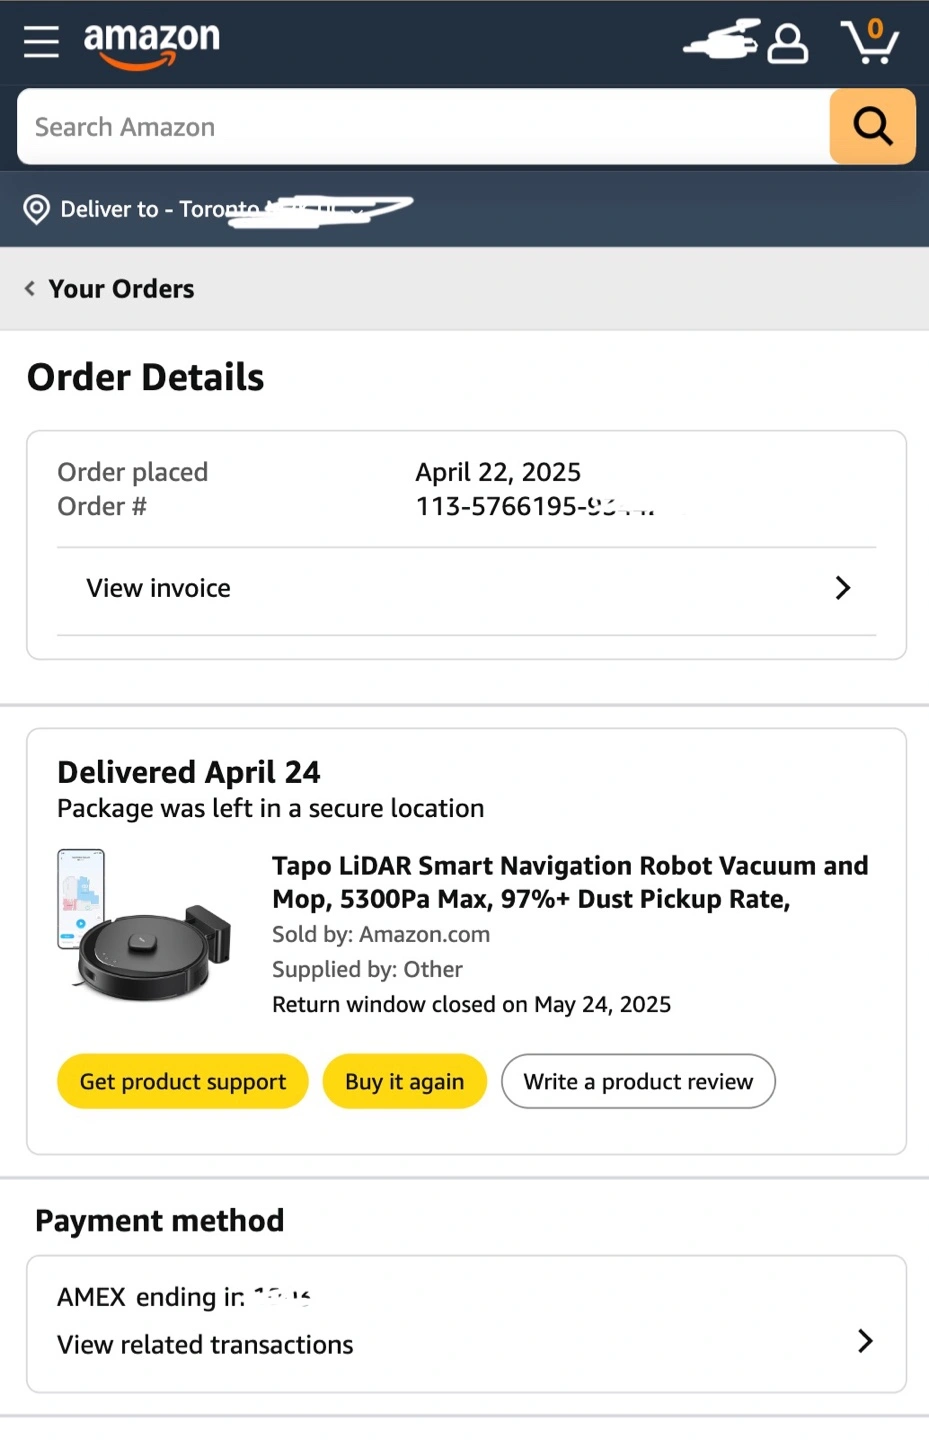Screen dimensions: 929x1440
Task: Click the back arrow beside Your Orders
Action: 30,289
